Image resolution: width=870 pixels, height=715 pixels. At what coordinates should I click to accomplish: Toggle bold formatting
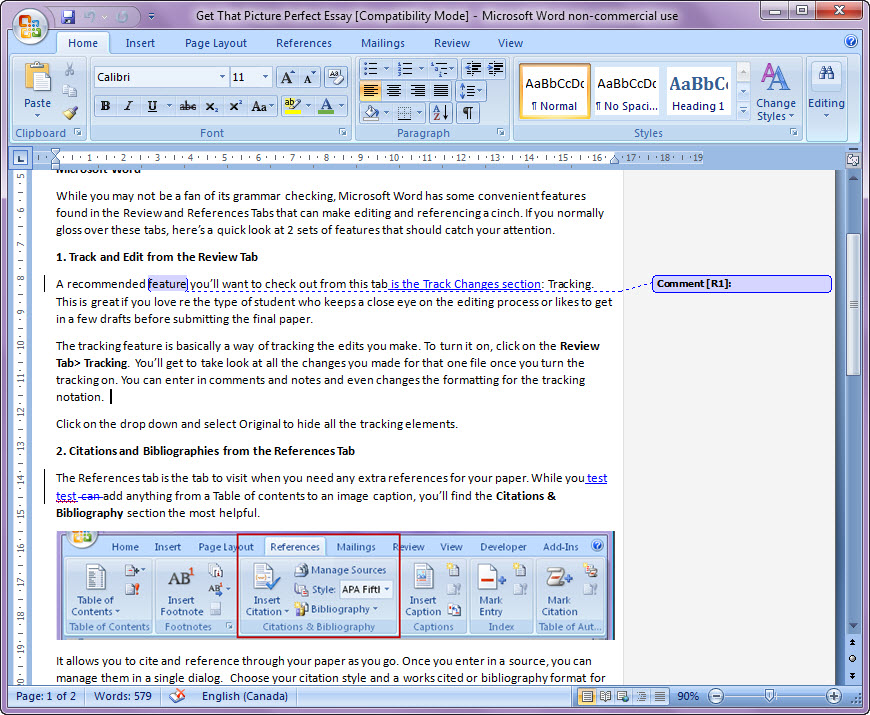[x=105, y=106]
